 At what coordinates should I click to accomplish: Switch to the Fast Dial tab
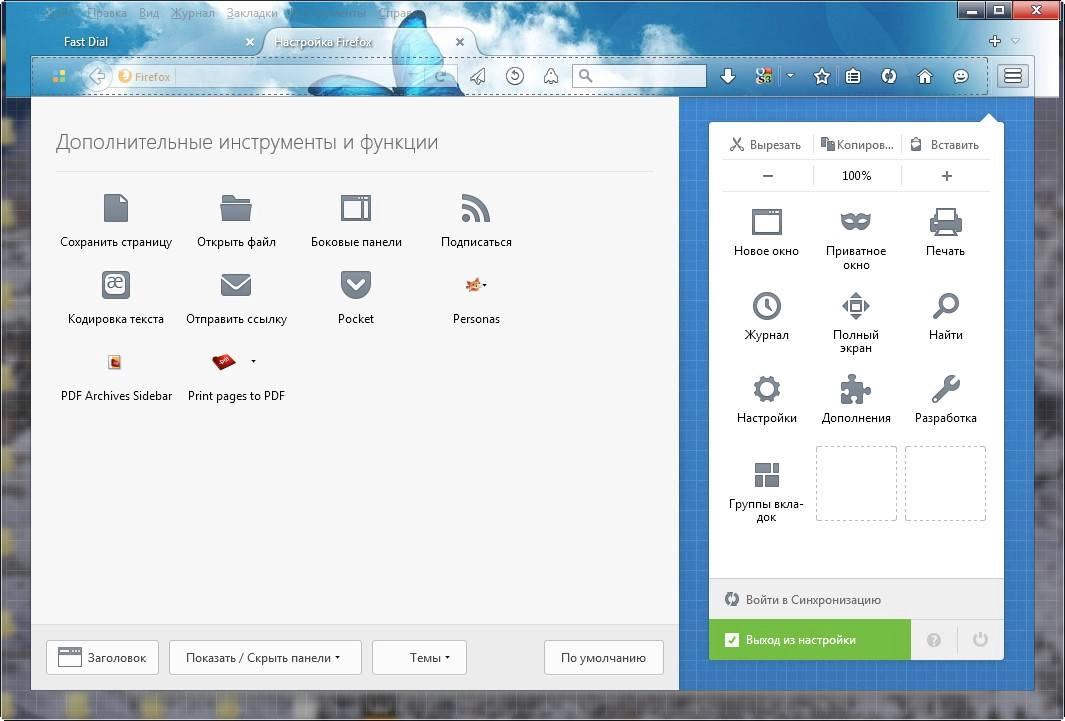point(86,41)
